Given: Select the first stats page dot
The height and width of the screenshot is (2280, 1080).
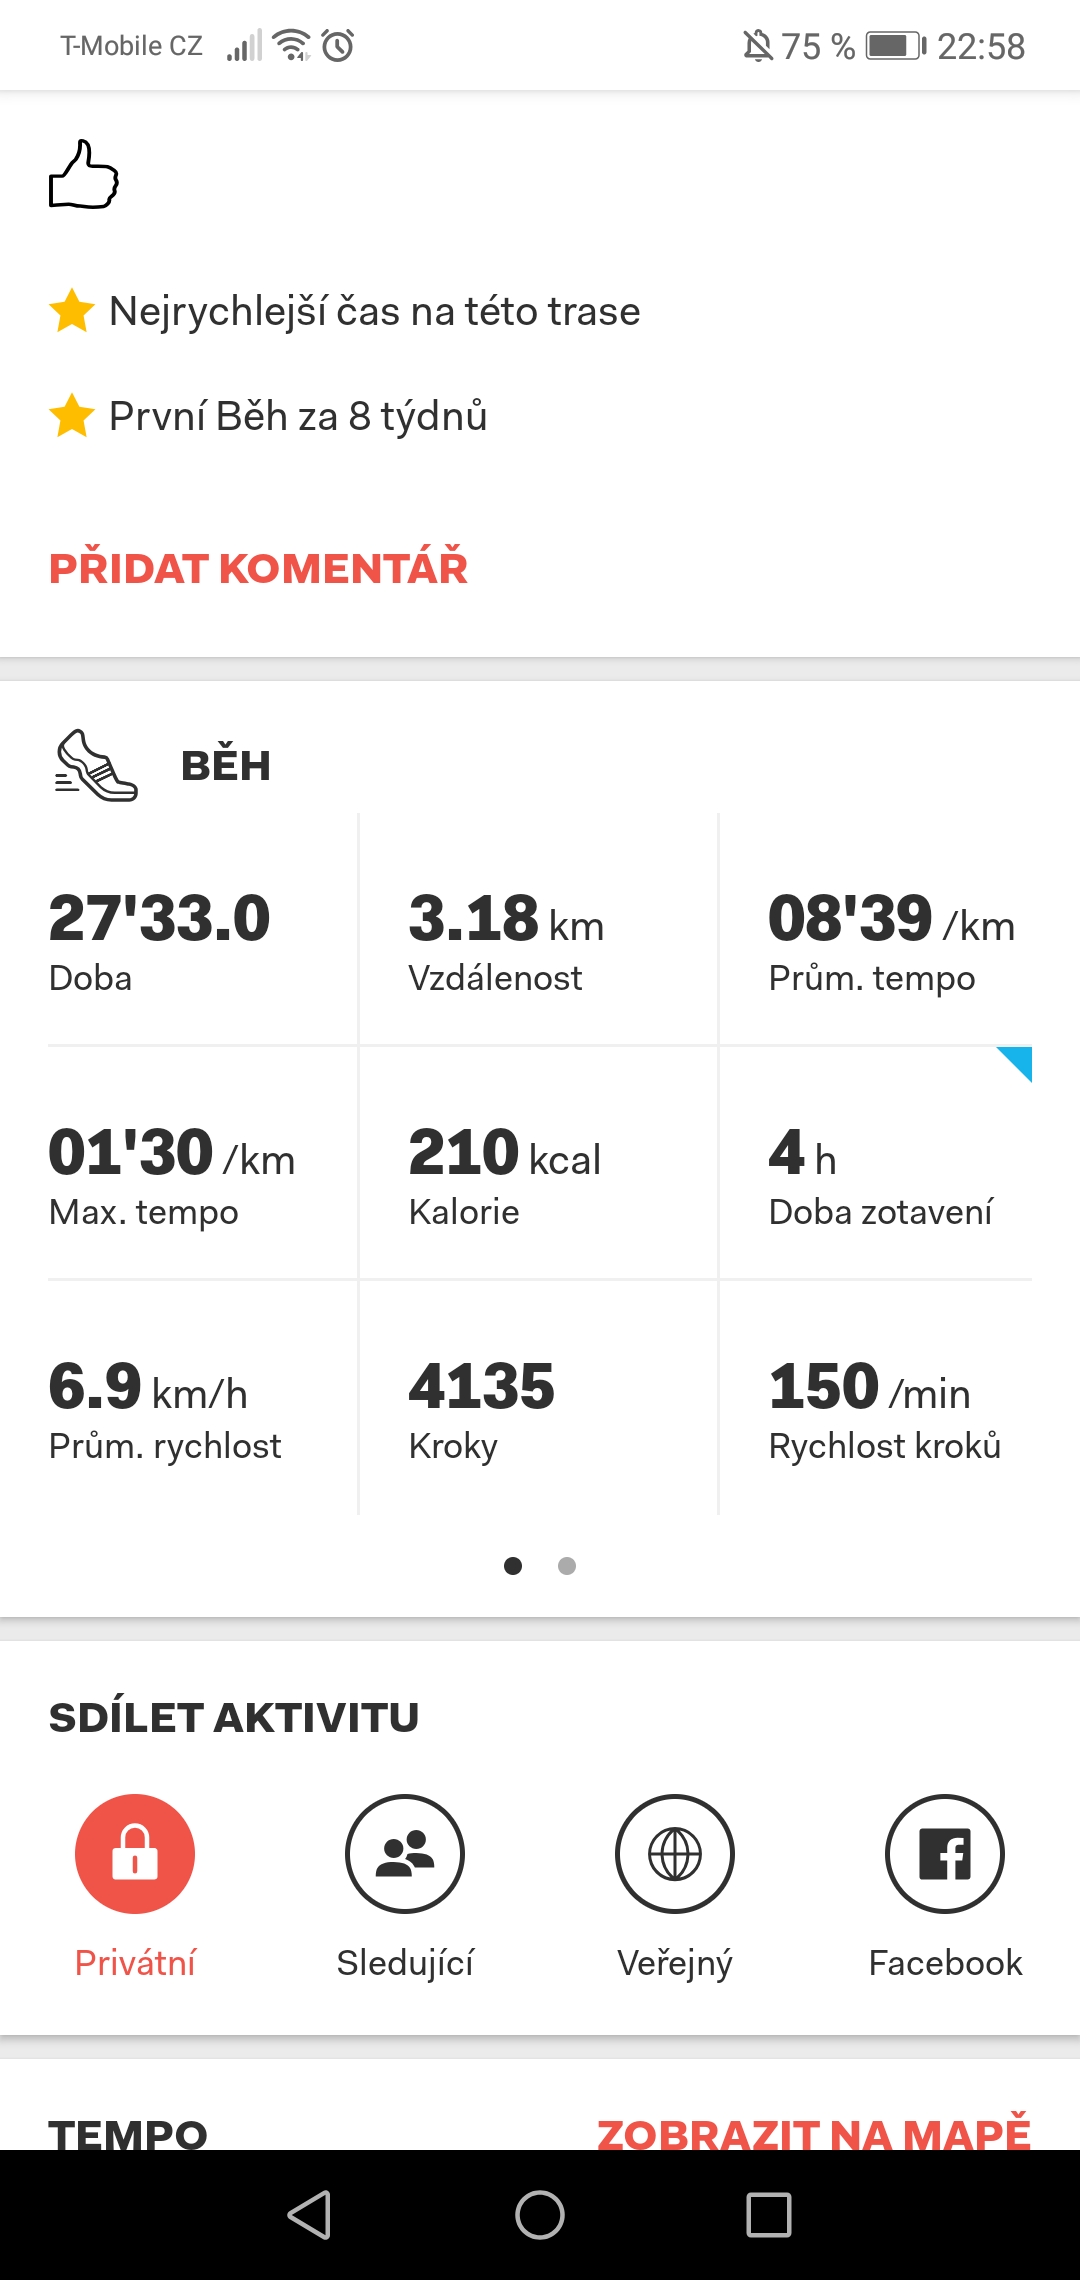Looking at the screenshot, I should click(x=513, y=1566).
